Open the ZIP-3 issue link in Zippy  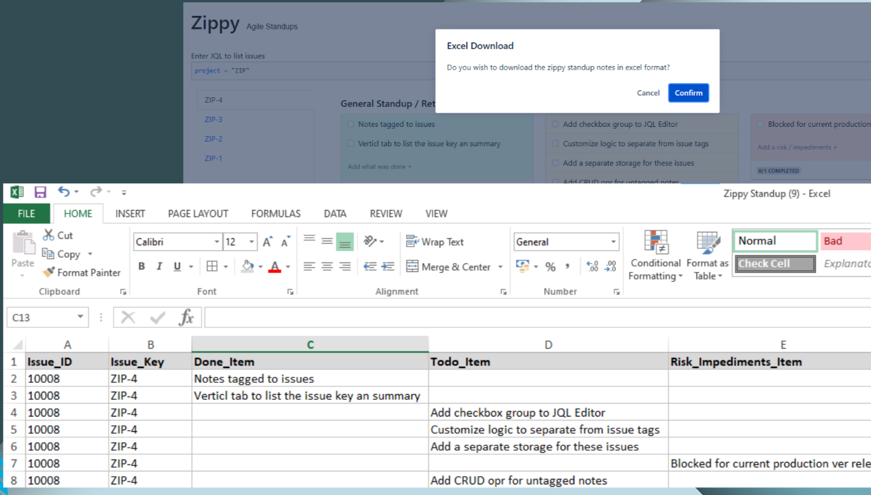click(x=213, y=119)
